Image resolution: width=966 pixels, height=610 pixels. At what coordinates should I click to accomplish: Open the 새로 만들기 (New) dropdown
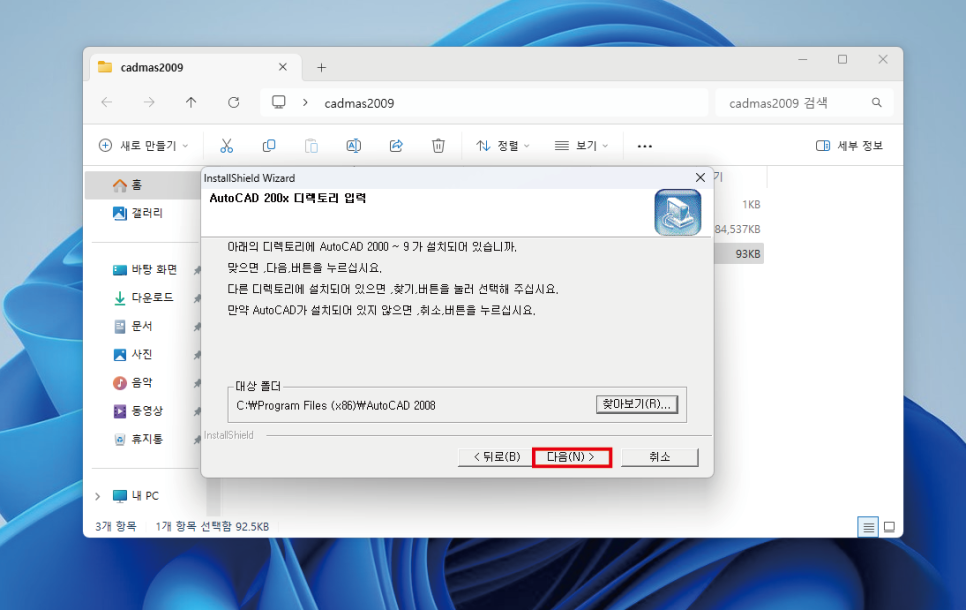143,146
